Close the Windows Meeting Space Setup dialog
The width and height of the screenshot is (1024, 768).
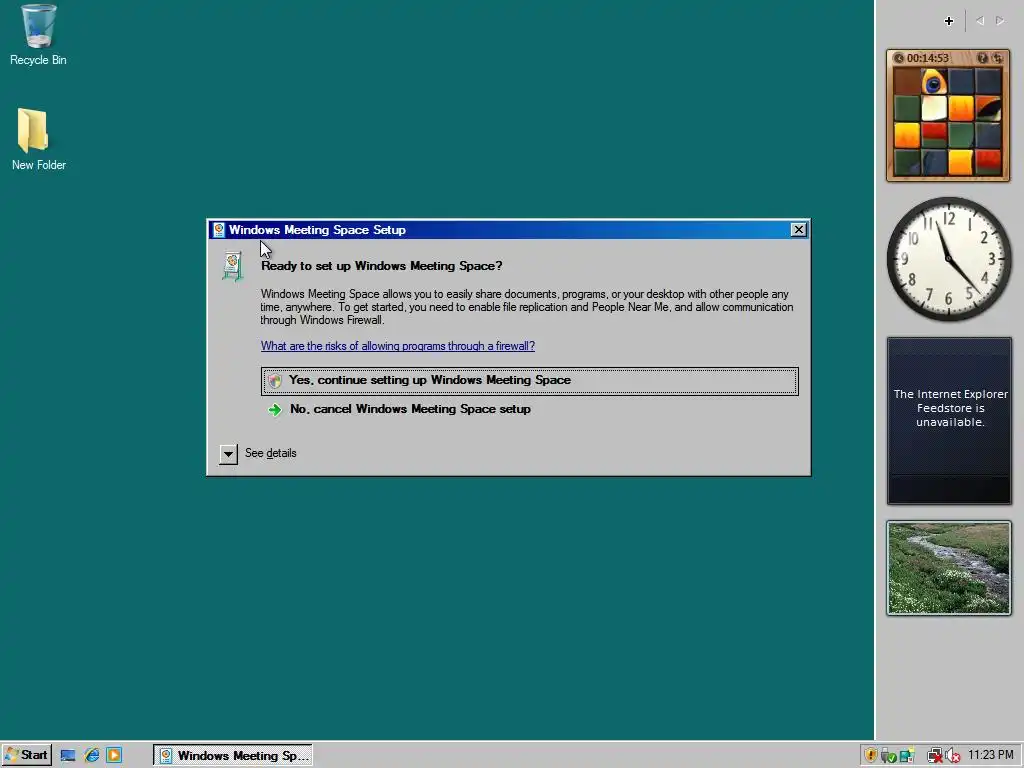tap(798, 230)
